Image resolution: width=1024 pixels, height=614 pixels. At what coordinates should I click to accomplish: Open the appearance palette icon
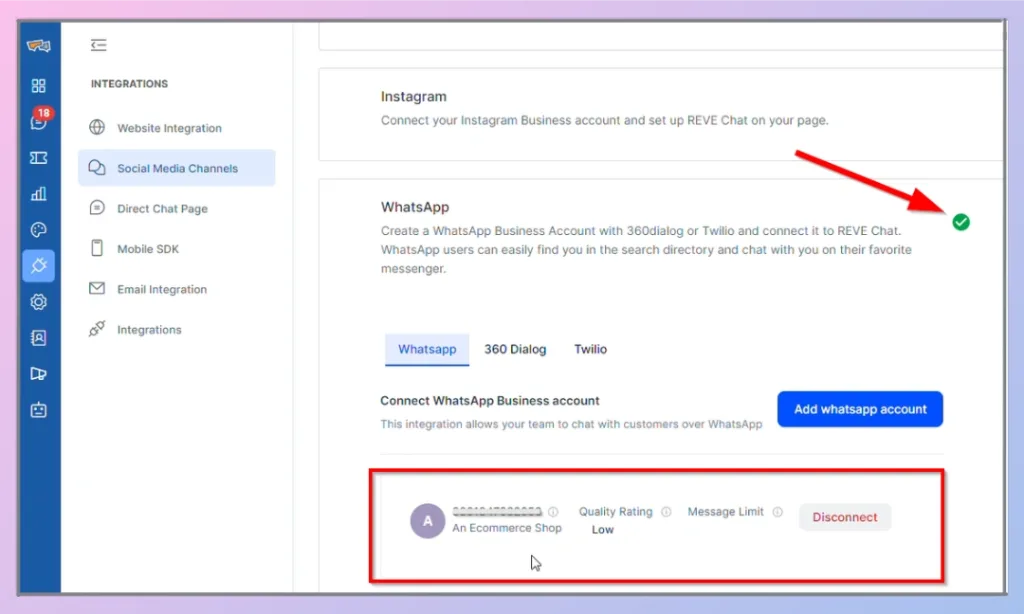(x=39, y=230)
